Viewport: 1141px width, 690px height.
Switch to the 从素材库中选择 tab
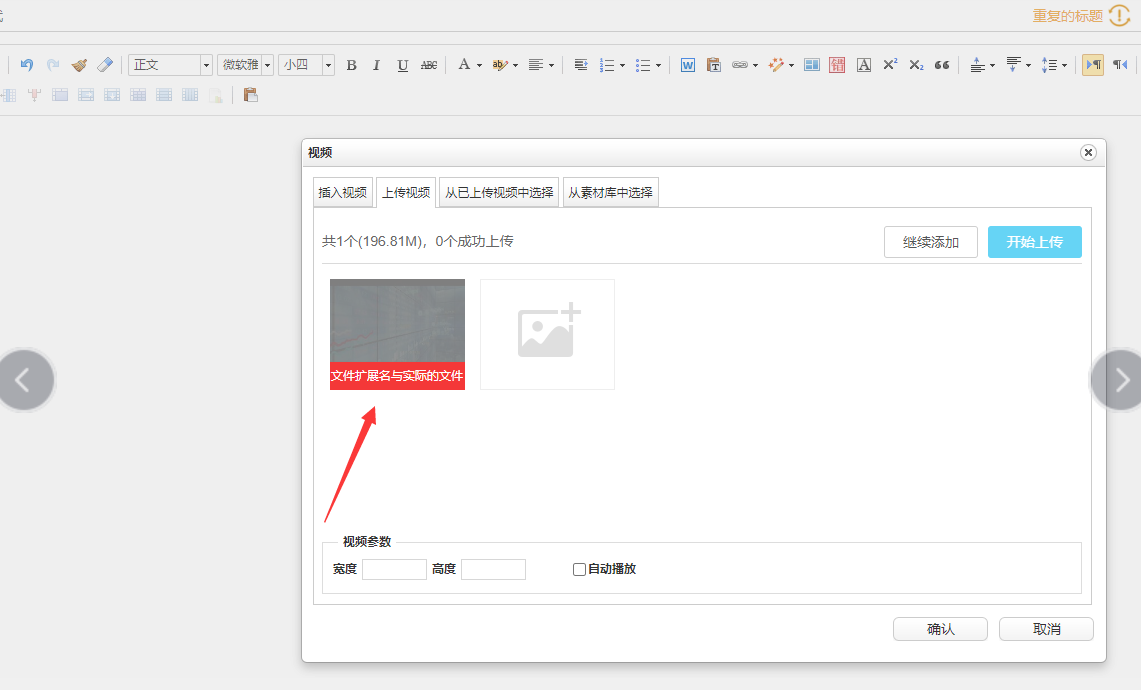610,192
